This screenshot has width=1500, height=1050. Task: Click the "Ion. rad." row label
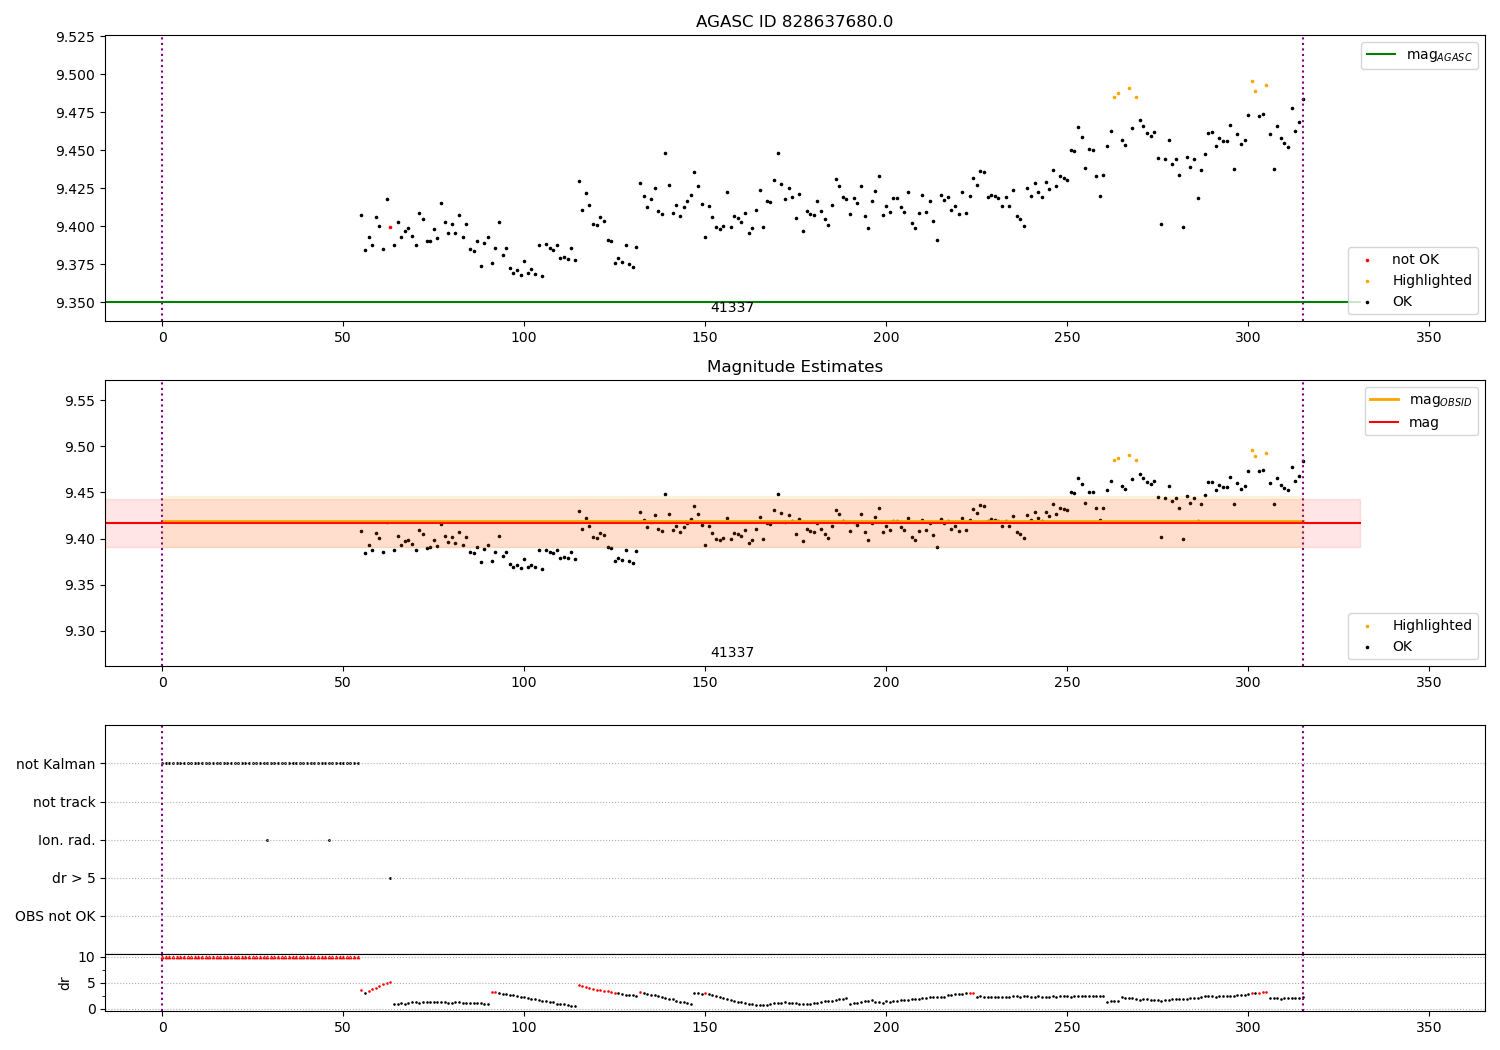pos(67,841)
